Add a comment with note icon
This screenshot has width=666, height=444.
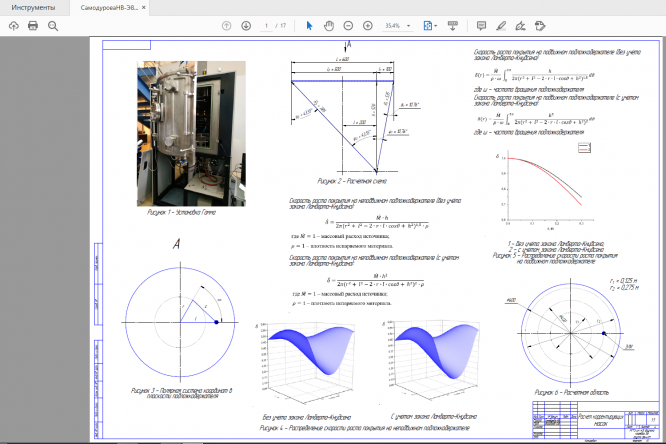coord(481,25)
